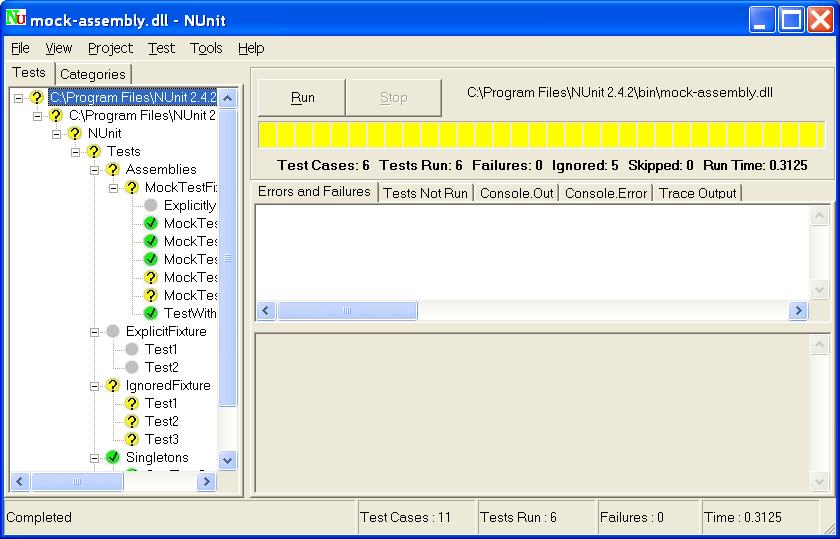Collapse the NUnit namespace node
This screenshot has width=840, height=539.
click(56, 134)
